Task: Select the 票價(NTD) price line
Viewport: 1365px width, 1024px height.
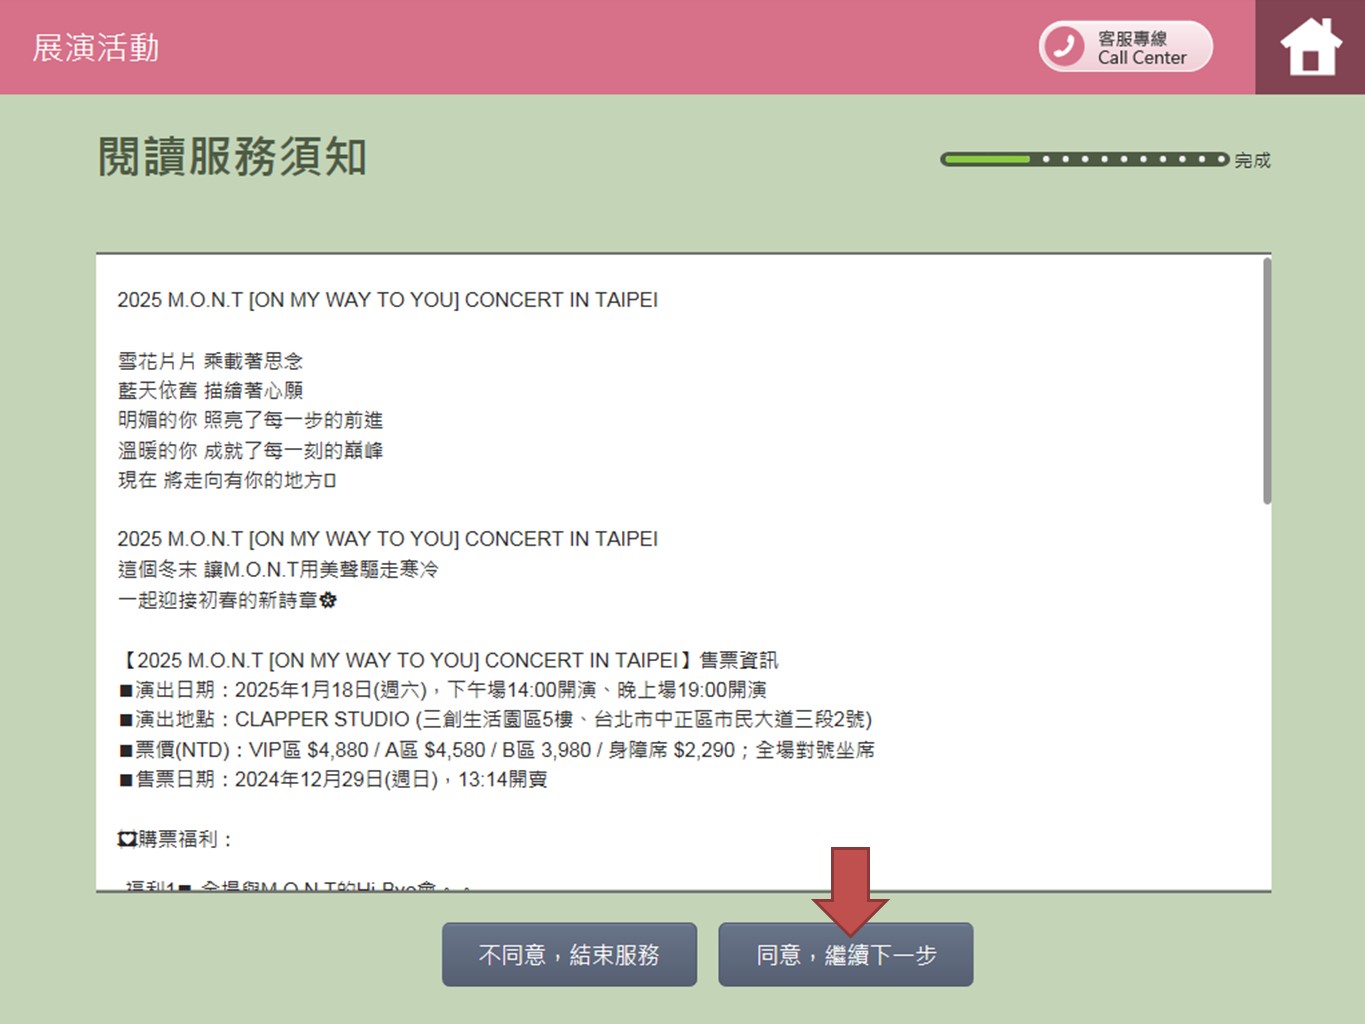Action: 496,750
